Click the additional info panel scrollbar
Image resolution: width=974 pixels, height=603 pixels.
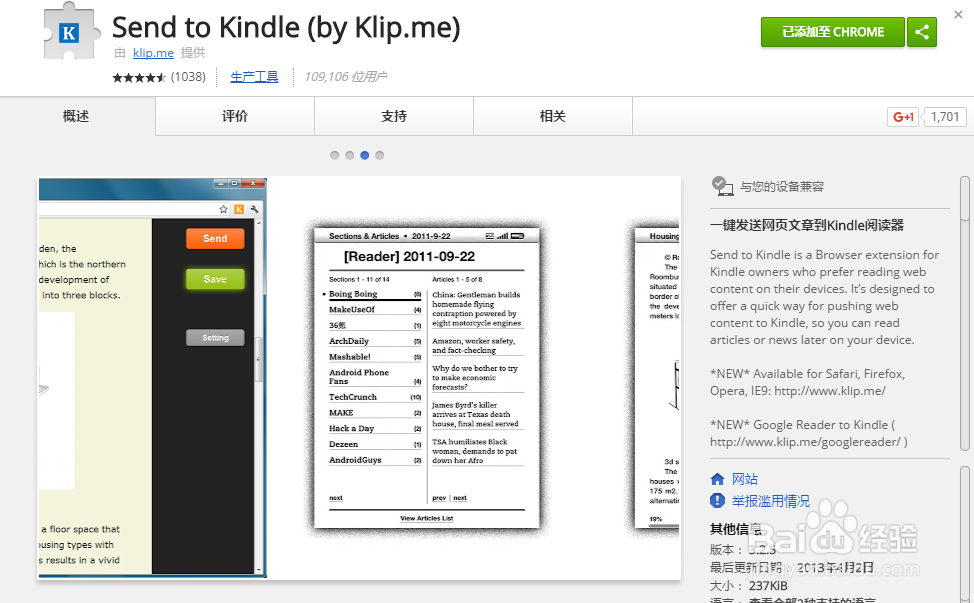[x=965, y=534]
